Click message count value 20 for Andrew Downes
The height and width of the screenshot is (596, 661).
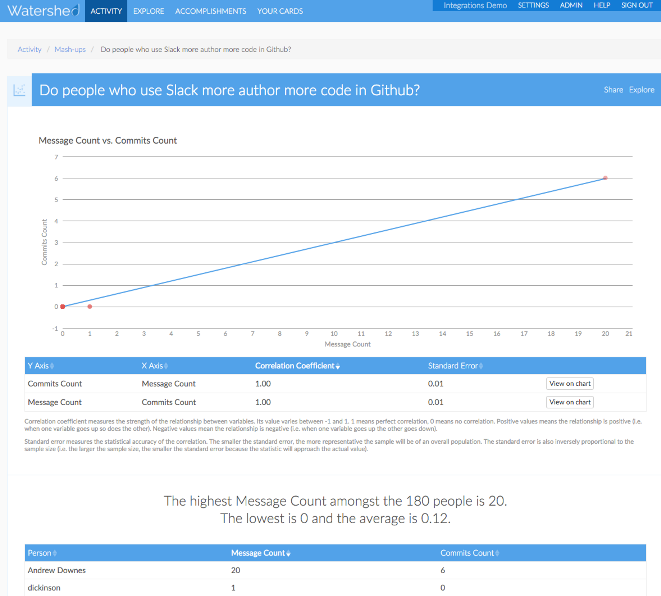(x=235, y=570)
